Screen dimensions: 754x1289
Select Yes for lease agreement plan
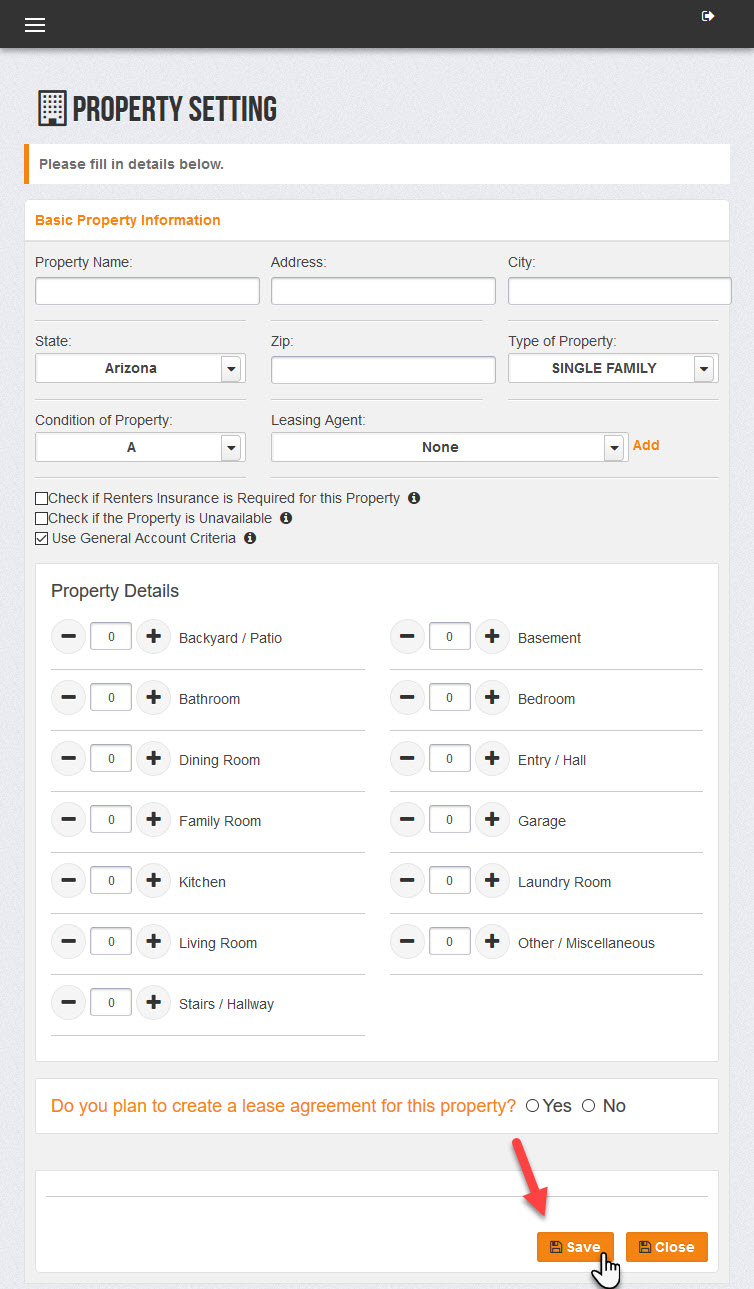[x=532, y=1105]
